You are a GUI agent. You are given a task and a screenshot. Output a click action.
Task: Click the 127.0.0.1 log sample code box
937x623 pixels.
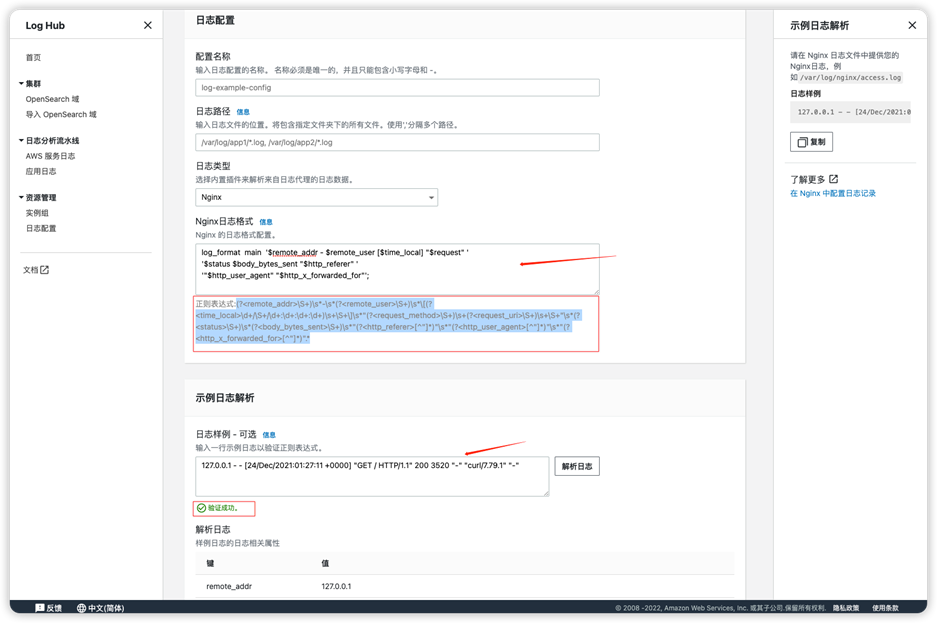[x=850, y=112]
